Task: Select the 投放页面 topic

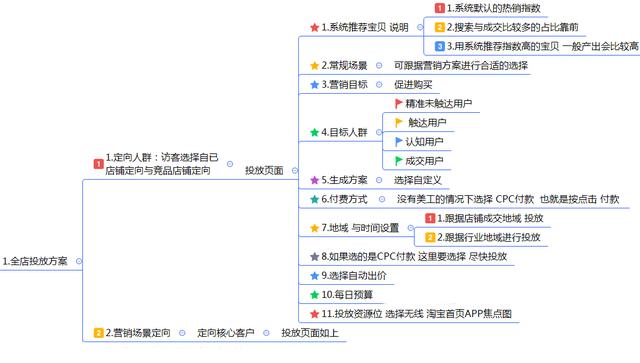Action: point(264,171)
